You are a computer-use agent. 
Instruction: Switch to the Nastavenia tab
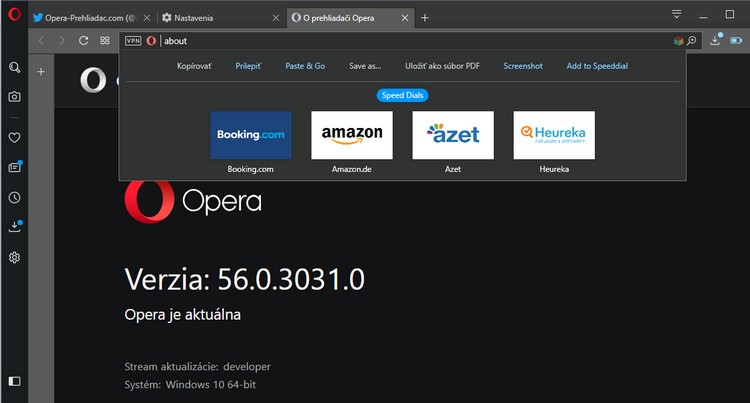coord(220,18)
